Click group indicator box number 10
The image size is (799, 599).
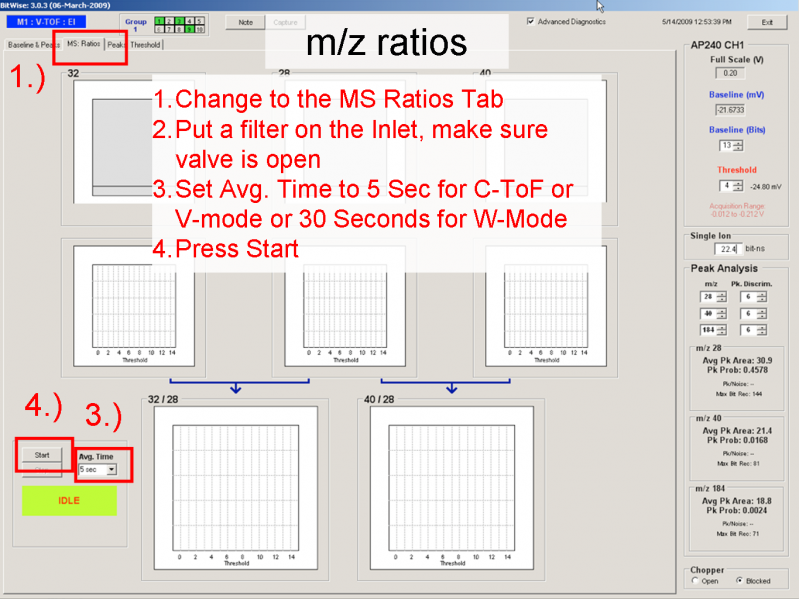pos(200,29)
